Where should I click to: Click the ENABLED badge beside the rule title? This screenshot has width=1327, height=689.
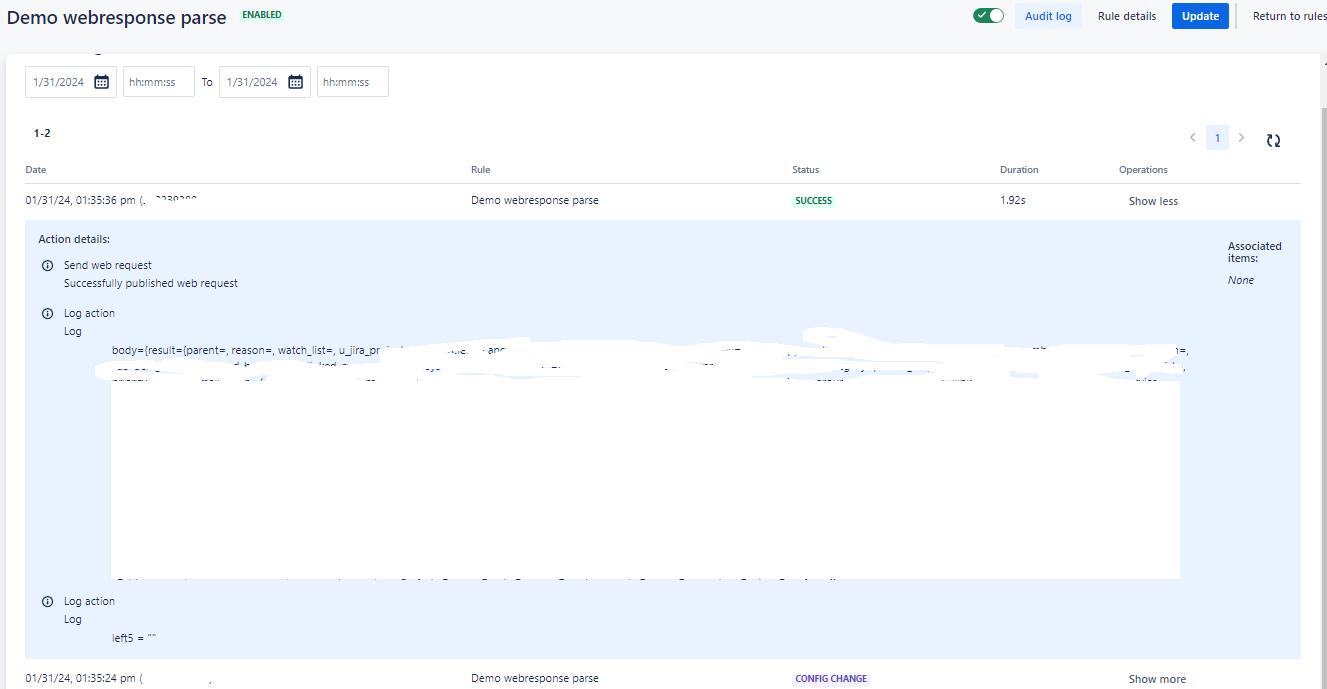pyautogui.click(x=262, y=15)
